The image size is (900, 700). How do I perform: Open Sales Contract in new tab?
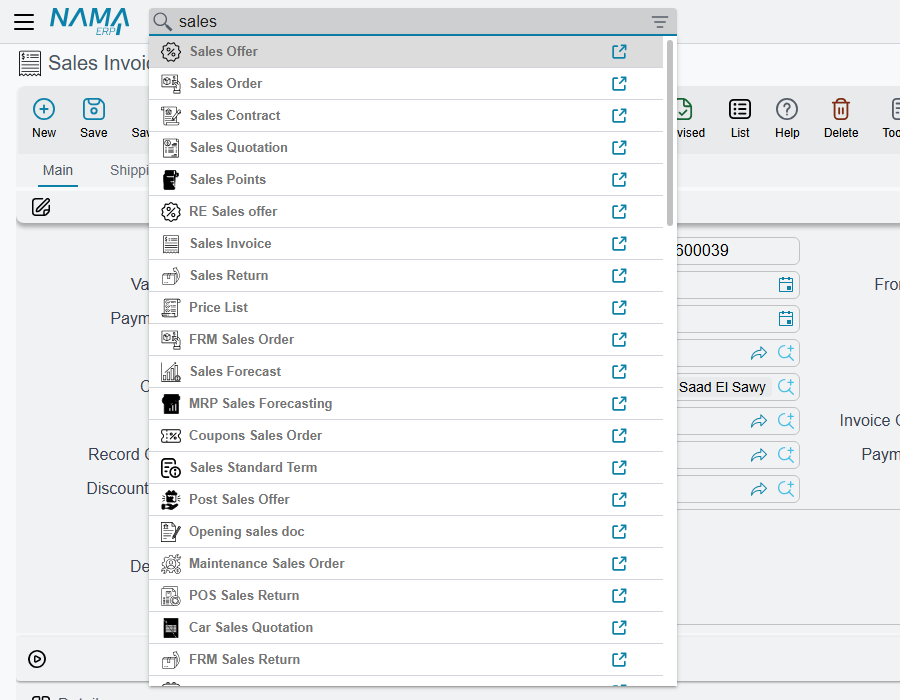[x=619, y=116]
